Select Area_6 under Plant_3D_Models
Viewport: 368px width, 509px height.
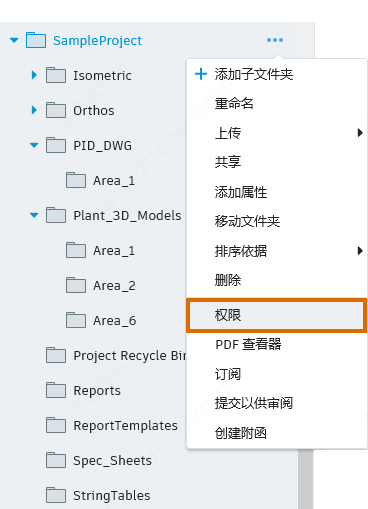(x=115, y=321)
